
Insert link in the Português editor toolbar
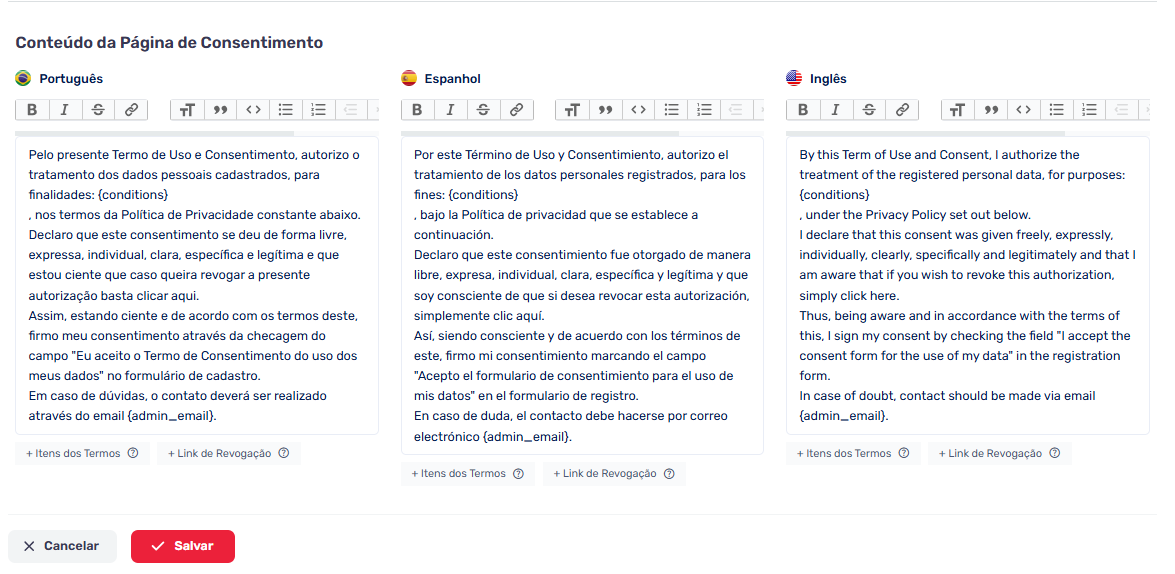(x=131, y=110)
